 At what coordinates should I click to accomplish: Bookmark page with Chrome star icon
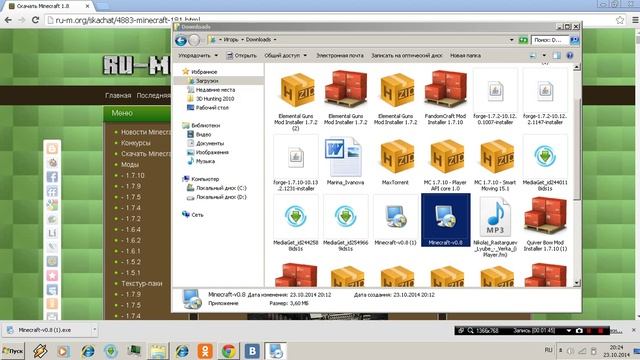click(620, 20)
